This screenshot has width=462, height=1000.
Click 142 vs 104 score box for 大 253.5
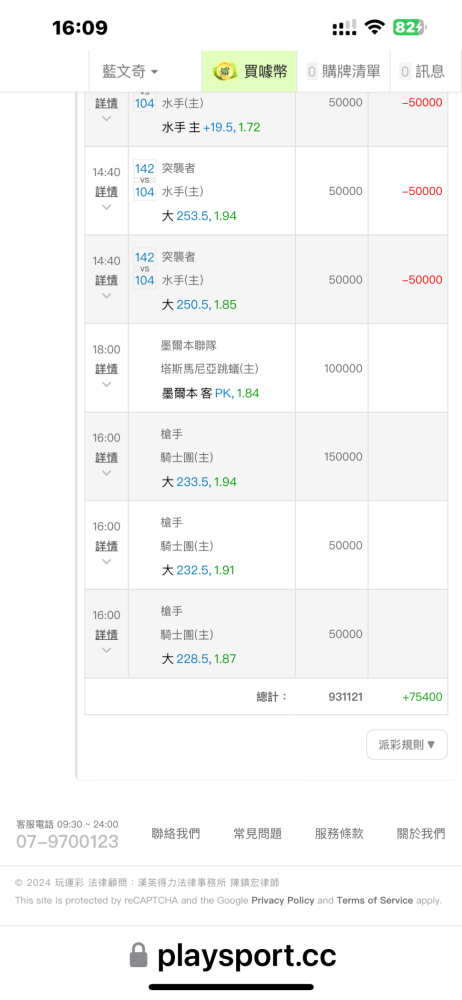(x=144, y=180)
